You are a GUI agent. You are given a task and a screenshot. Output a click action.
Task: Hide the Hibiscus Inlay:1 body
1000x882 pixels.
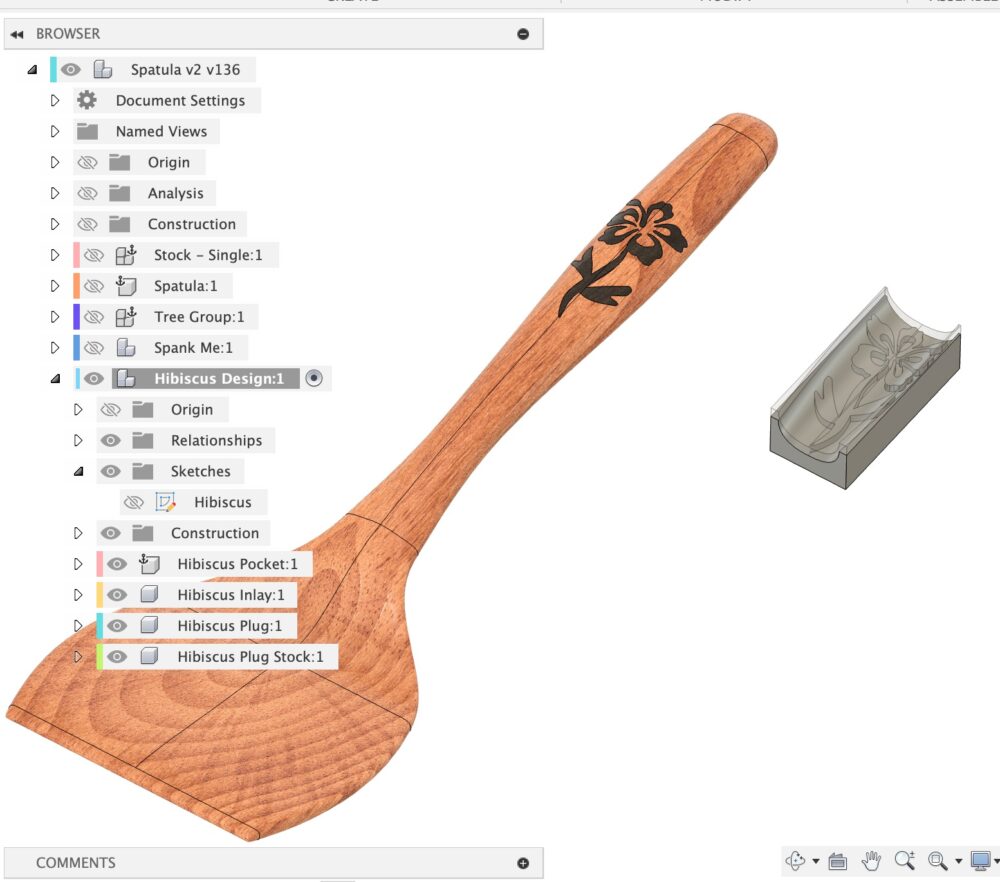point(117,595)
